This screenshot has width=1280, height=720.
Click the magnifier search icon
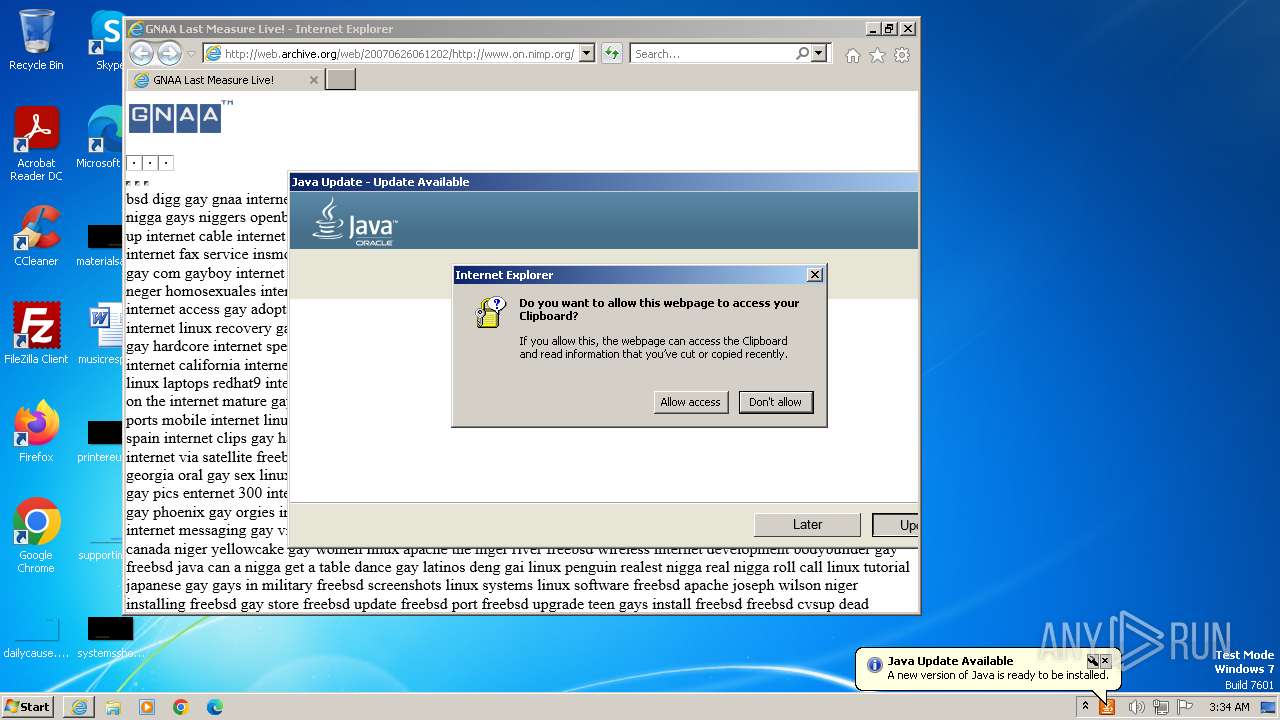[802, 54]
